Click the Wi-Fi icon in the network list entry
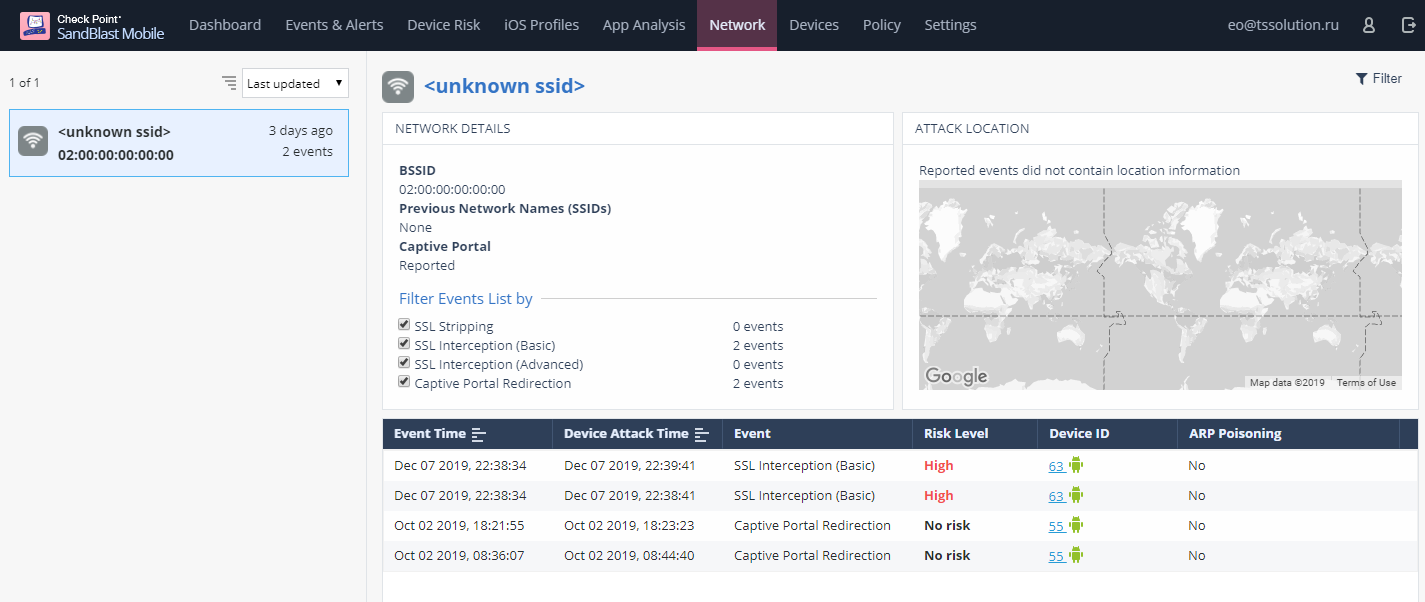The width and height of the screenshot is (1425, 602). [33, 141]
